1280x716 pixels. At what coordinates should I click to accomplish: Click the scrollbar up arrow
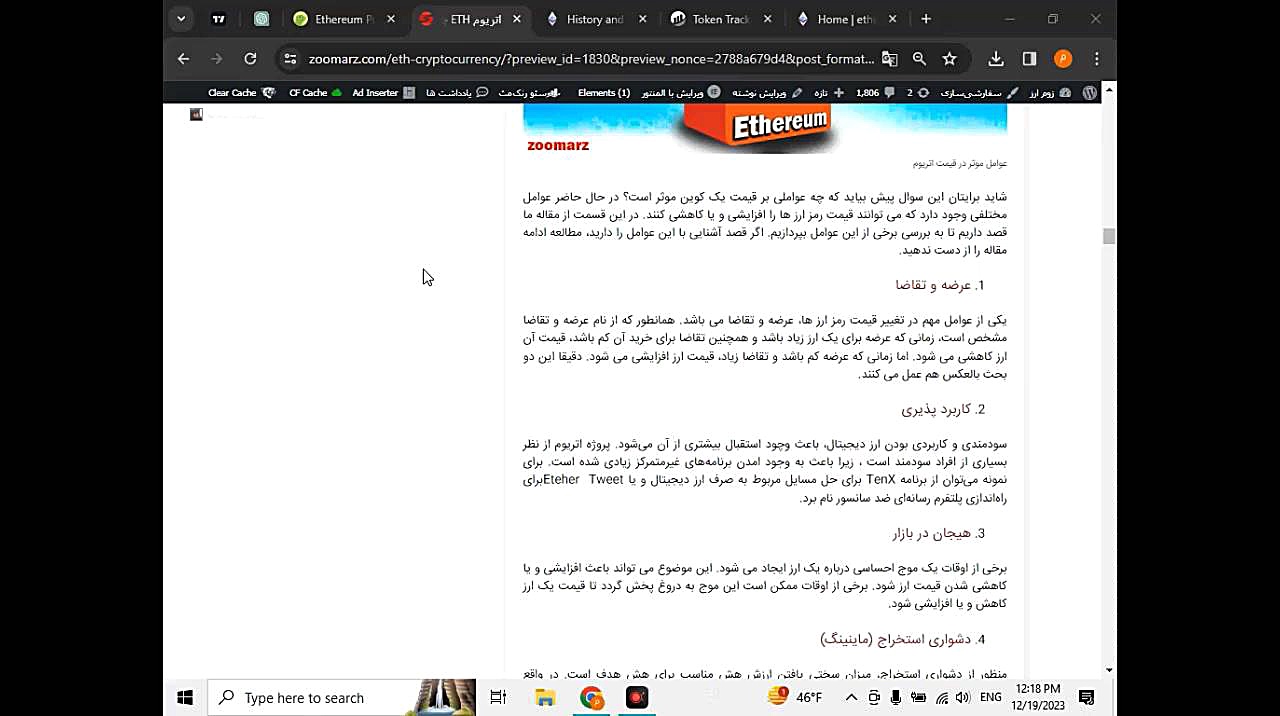(1108, 91)
